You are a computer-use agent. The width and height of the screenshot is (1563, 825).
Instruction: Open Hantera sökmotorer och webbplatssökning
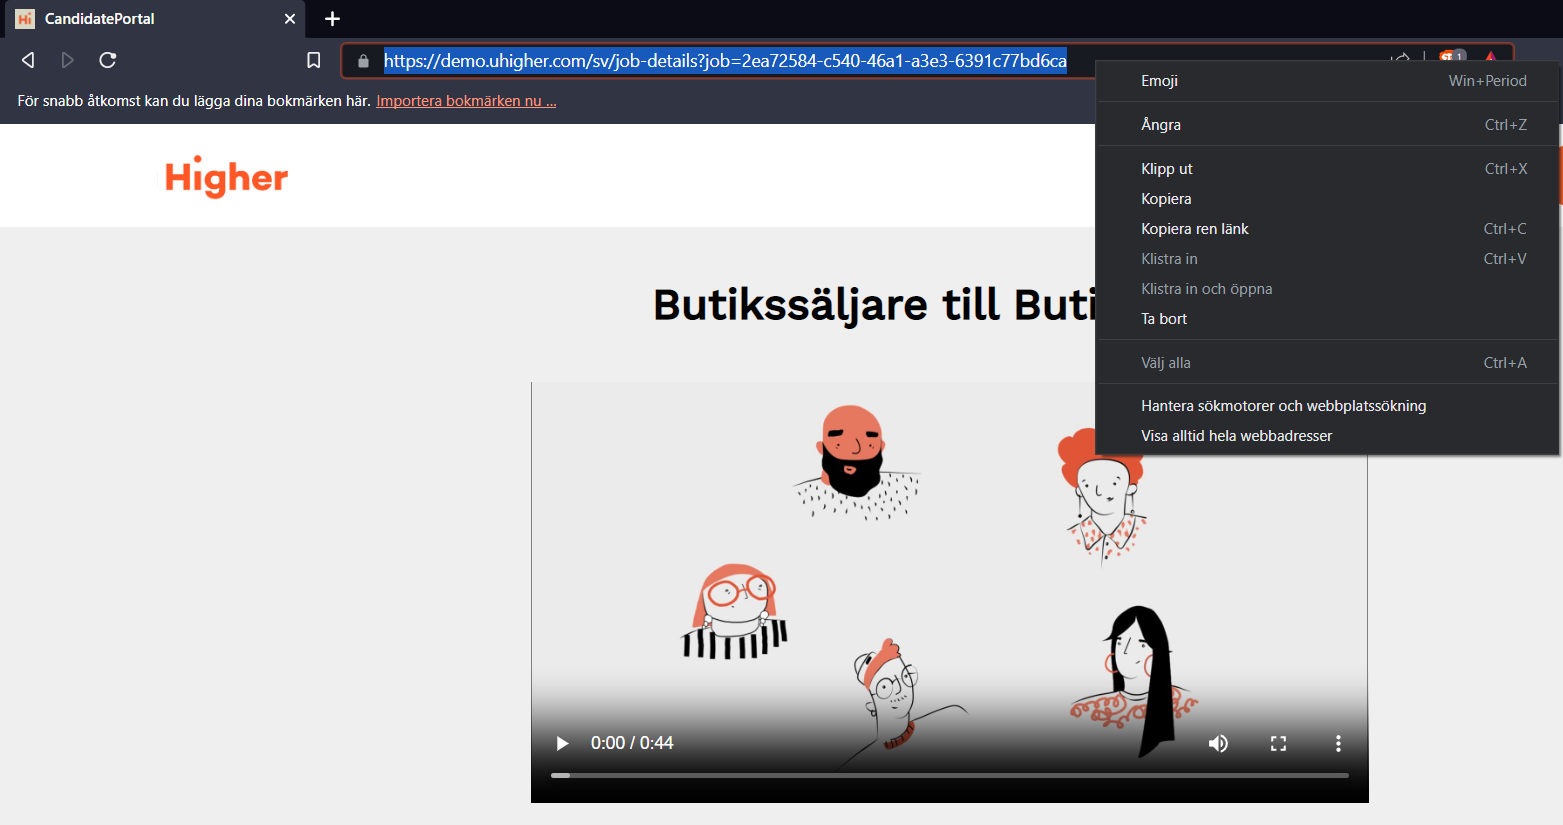[1283, 406]
